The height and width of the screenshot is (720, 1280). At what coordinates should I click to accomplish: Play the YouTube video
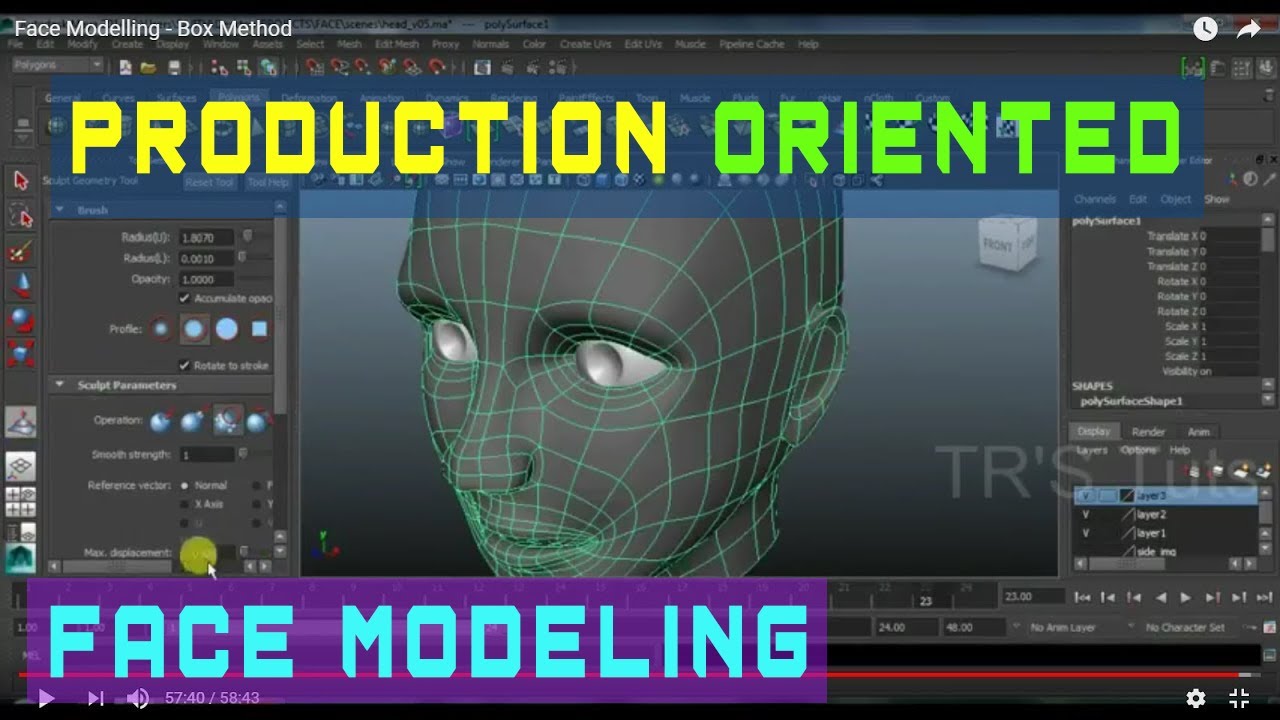(45, 698)
